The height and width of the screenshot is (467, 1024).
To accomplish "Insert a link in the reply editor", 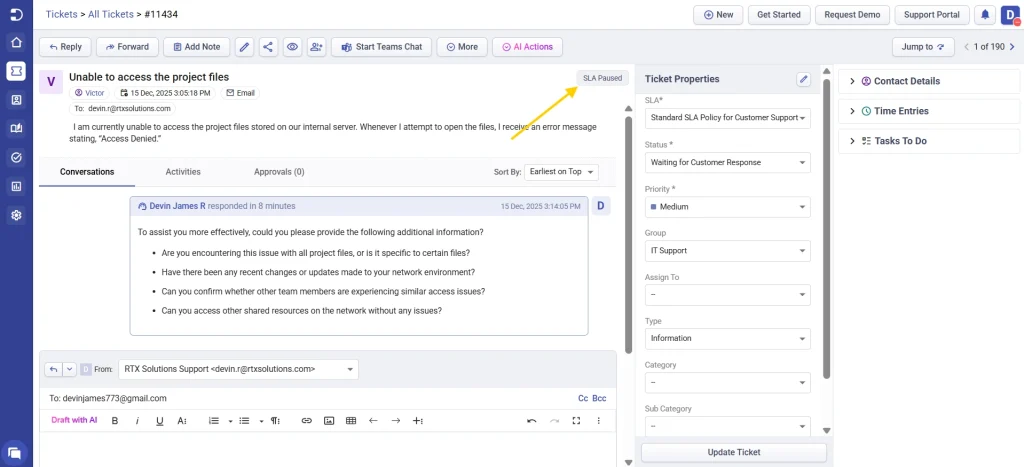I will tap(307, 421).
